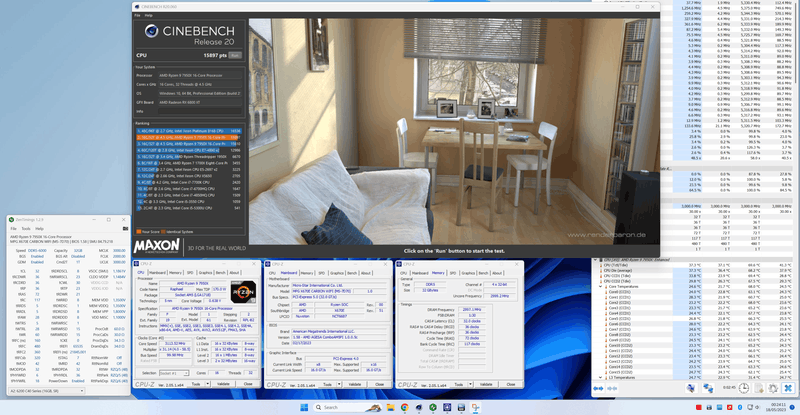Open HWiNFO sensor settings gear icon
The width and height of the screenshot is (800, 415).
pyautogui.click(x=773, y=388)
